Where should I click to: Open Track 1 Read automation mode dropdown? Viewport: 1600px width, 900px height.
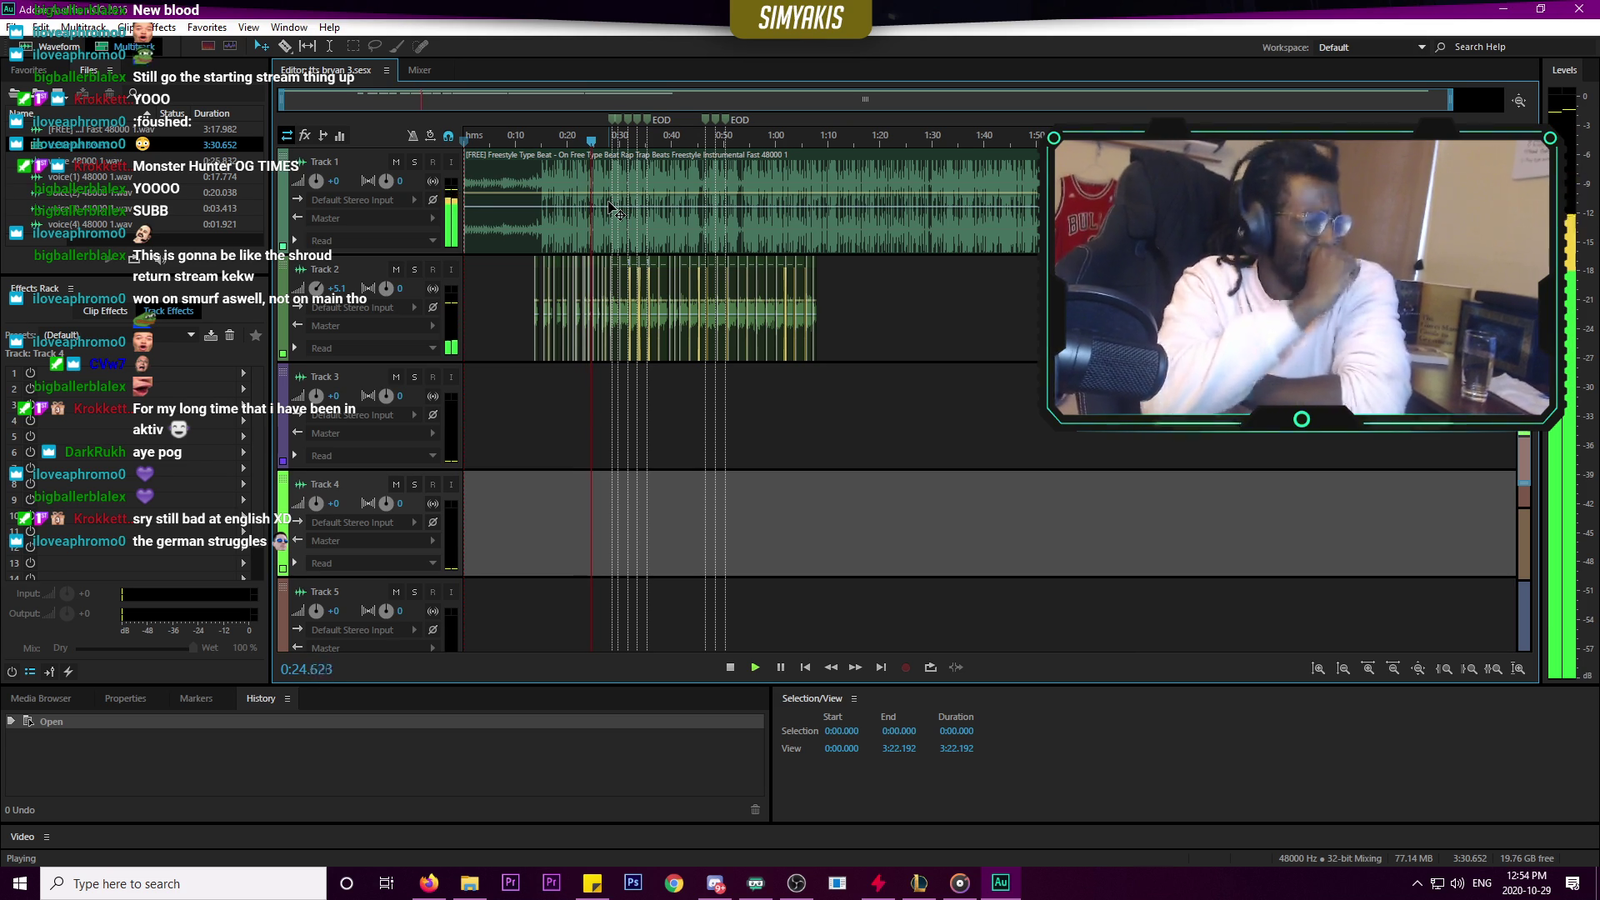[372, 241]
